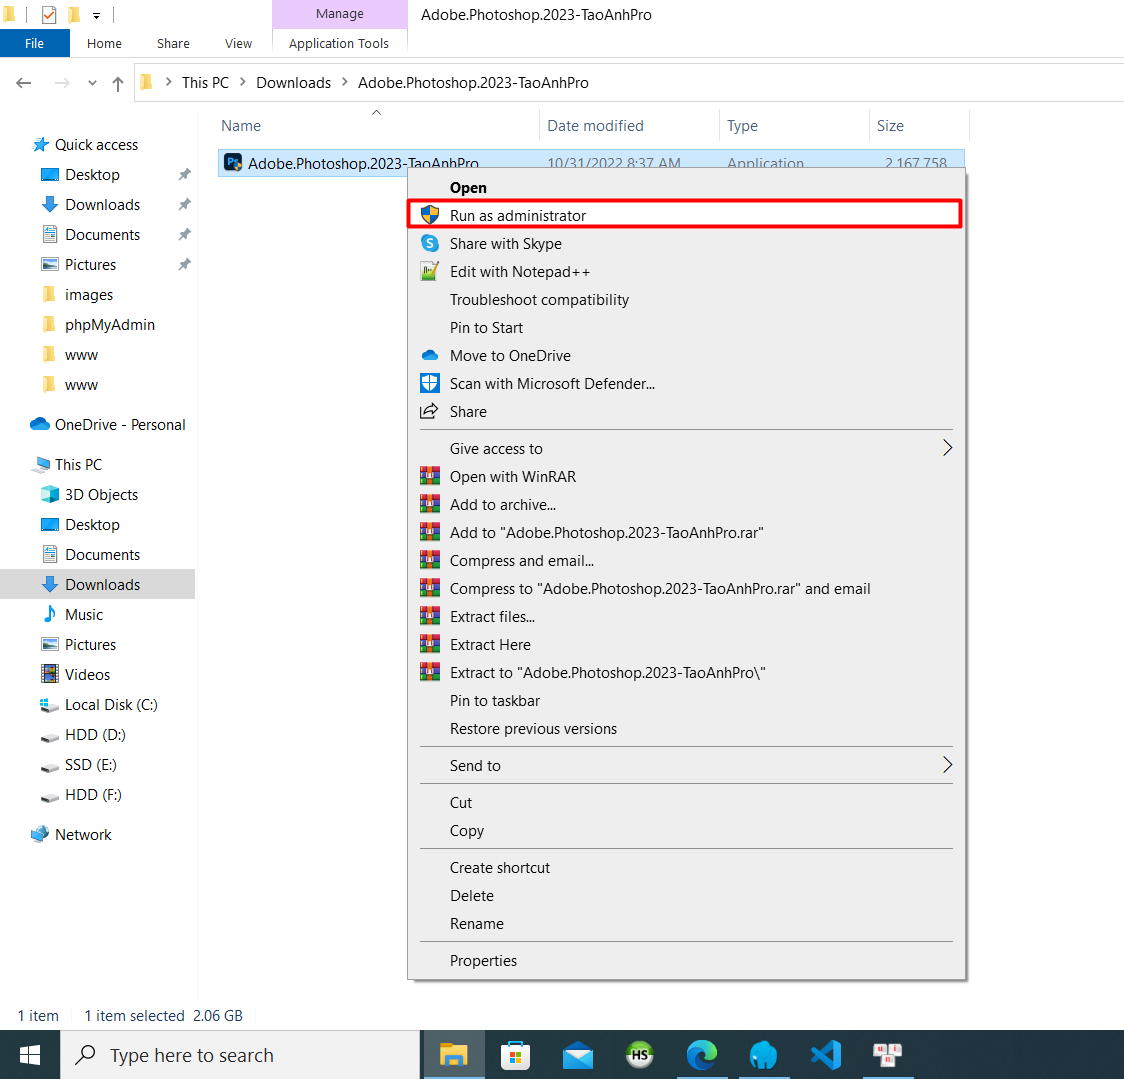
Task: Click the Properties quick access toolbar icon
Action: (49, 14)
